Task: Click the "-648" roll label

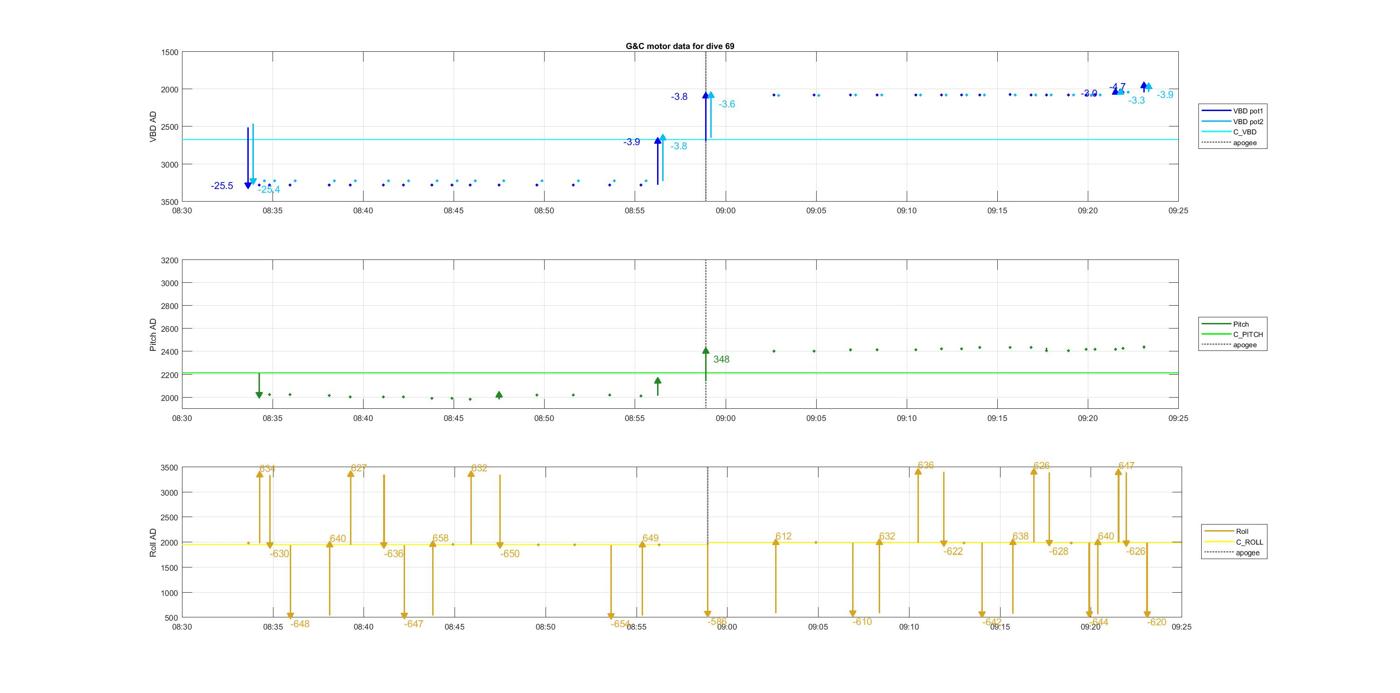Action: click(300, 623)
